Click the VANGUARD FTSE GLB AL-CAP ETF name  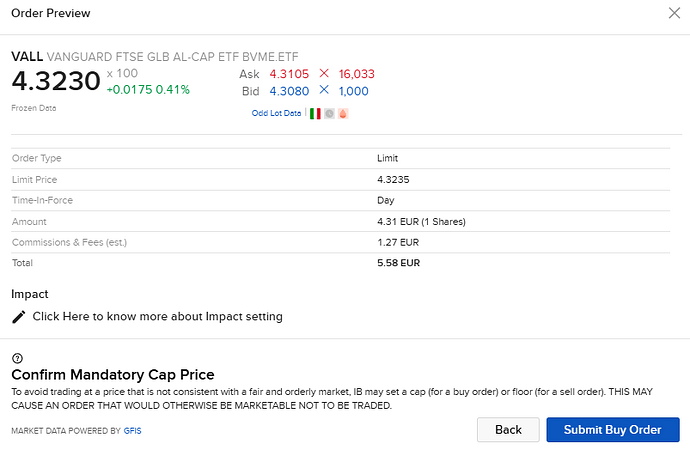click(172, 57)
